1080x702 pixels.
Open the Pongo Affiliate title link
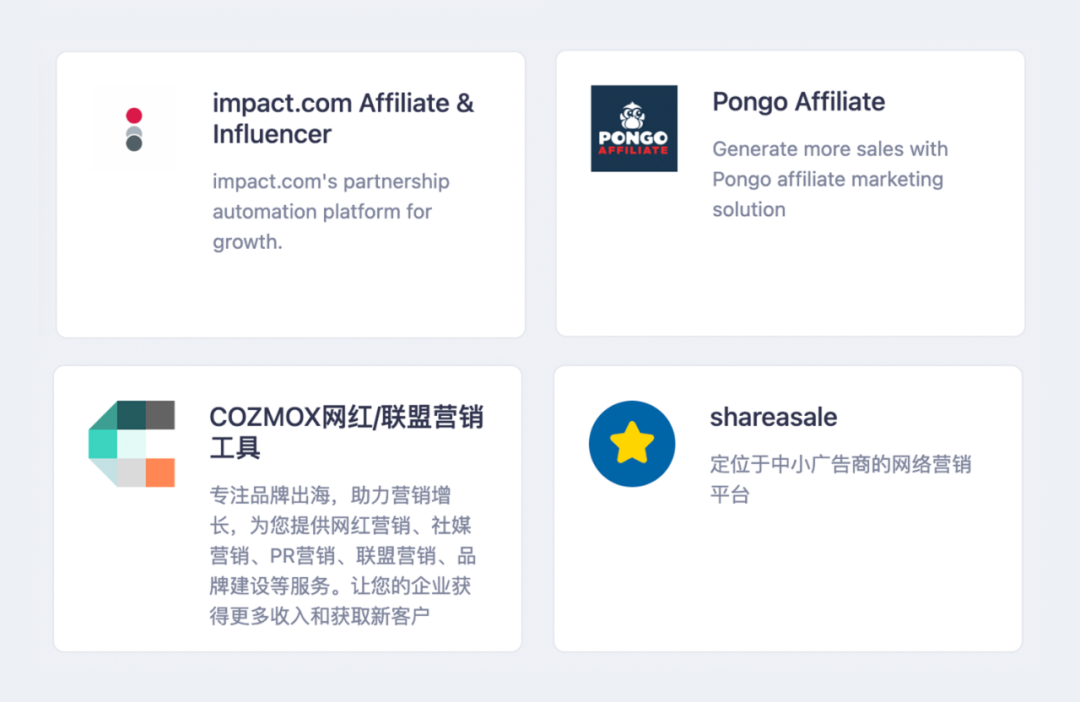[x=798, y=102]
